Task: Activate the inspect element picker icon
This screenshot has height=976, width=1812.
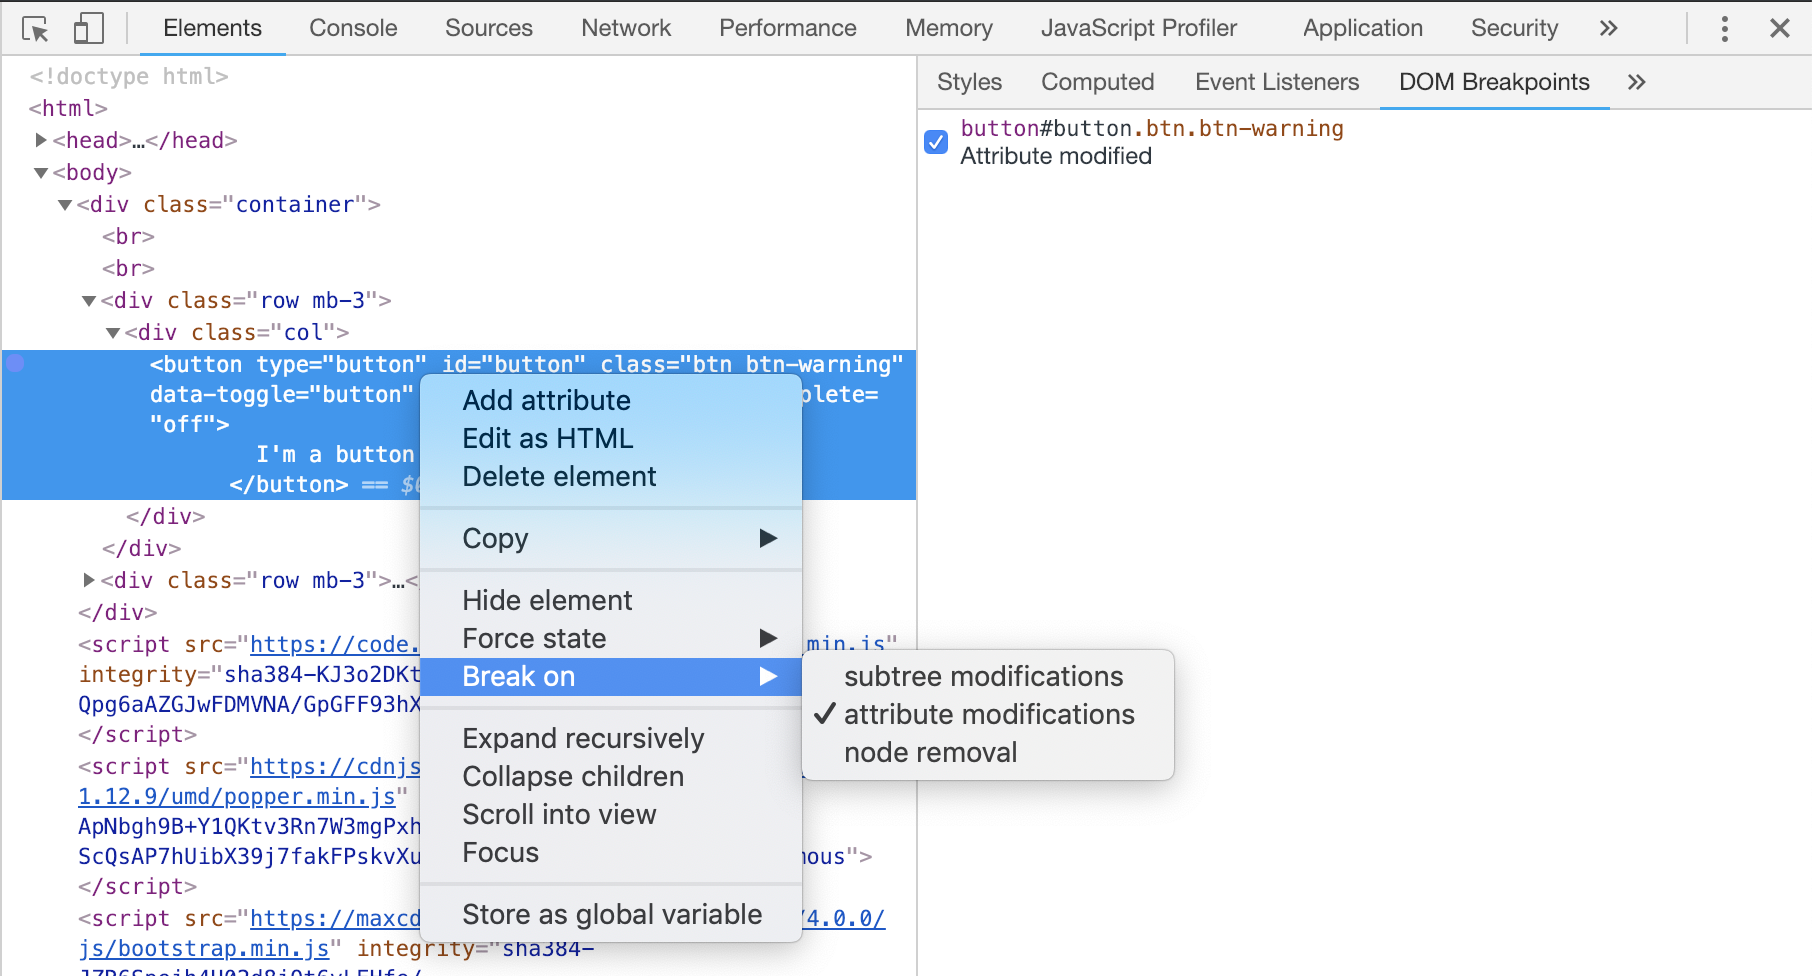Action: 35,29
